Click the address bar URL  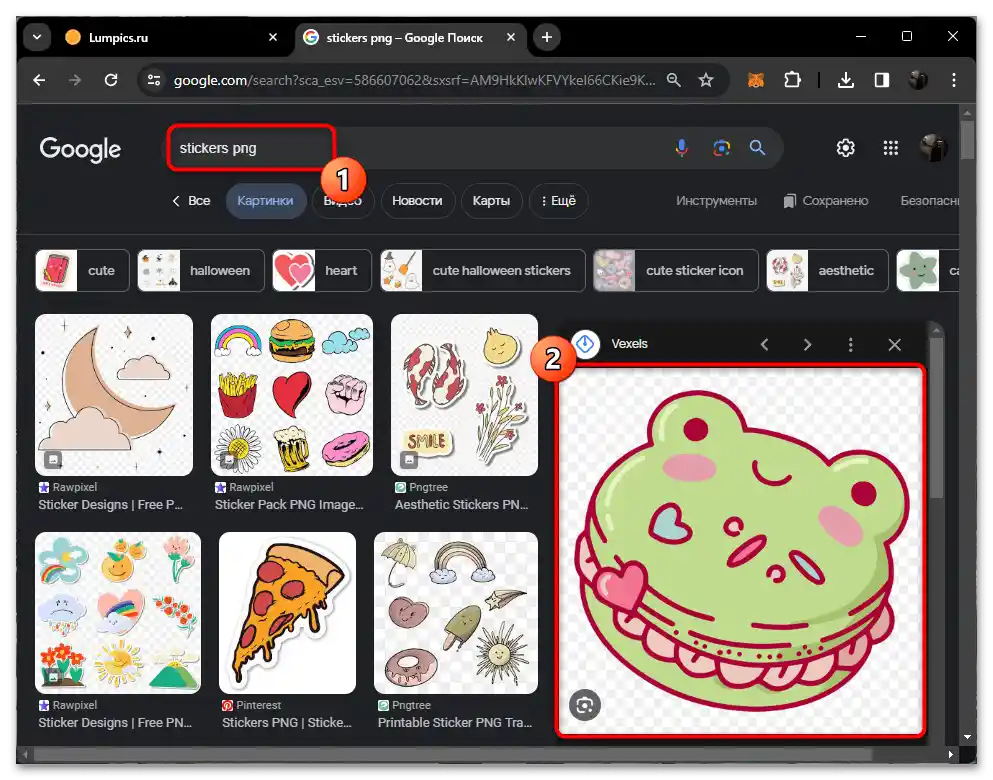pyautogui.click(x=414, y=80)
